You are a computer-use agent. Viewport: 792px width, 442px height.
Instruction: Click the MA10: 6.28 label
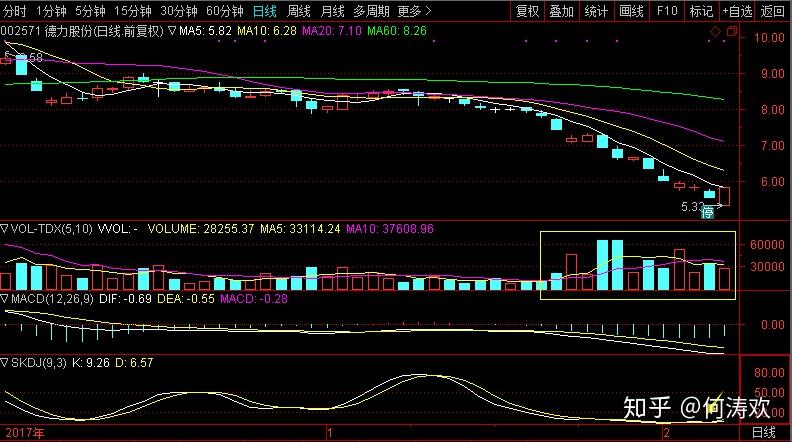(x=267, y=31)
